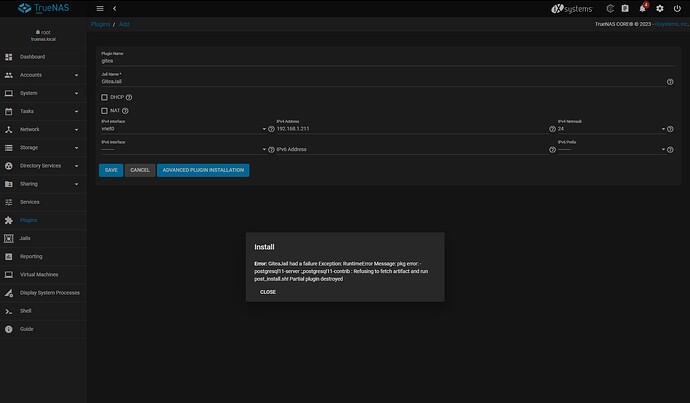Click the Advanced Plugin Installation button
The height and width of the screenshot is (403, 690).
click(x=203, y=170)
